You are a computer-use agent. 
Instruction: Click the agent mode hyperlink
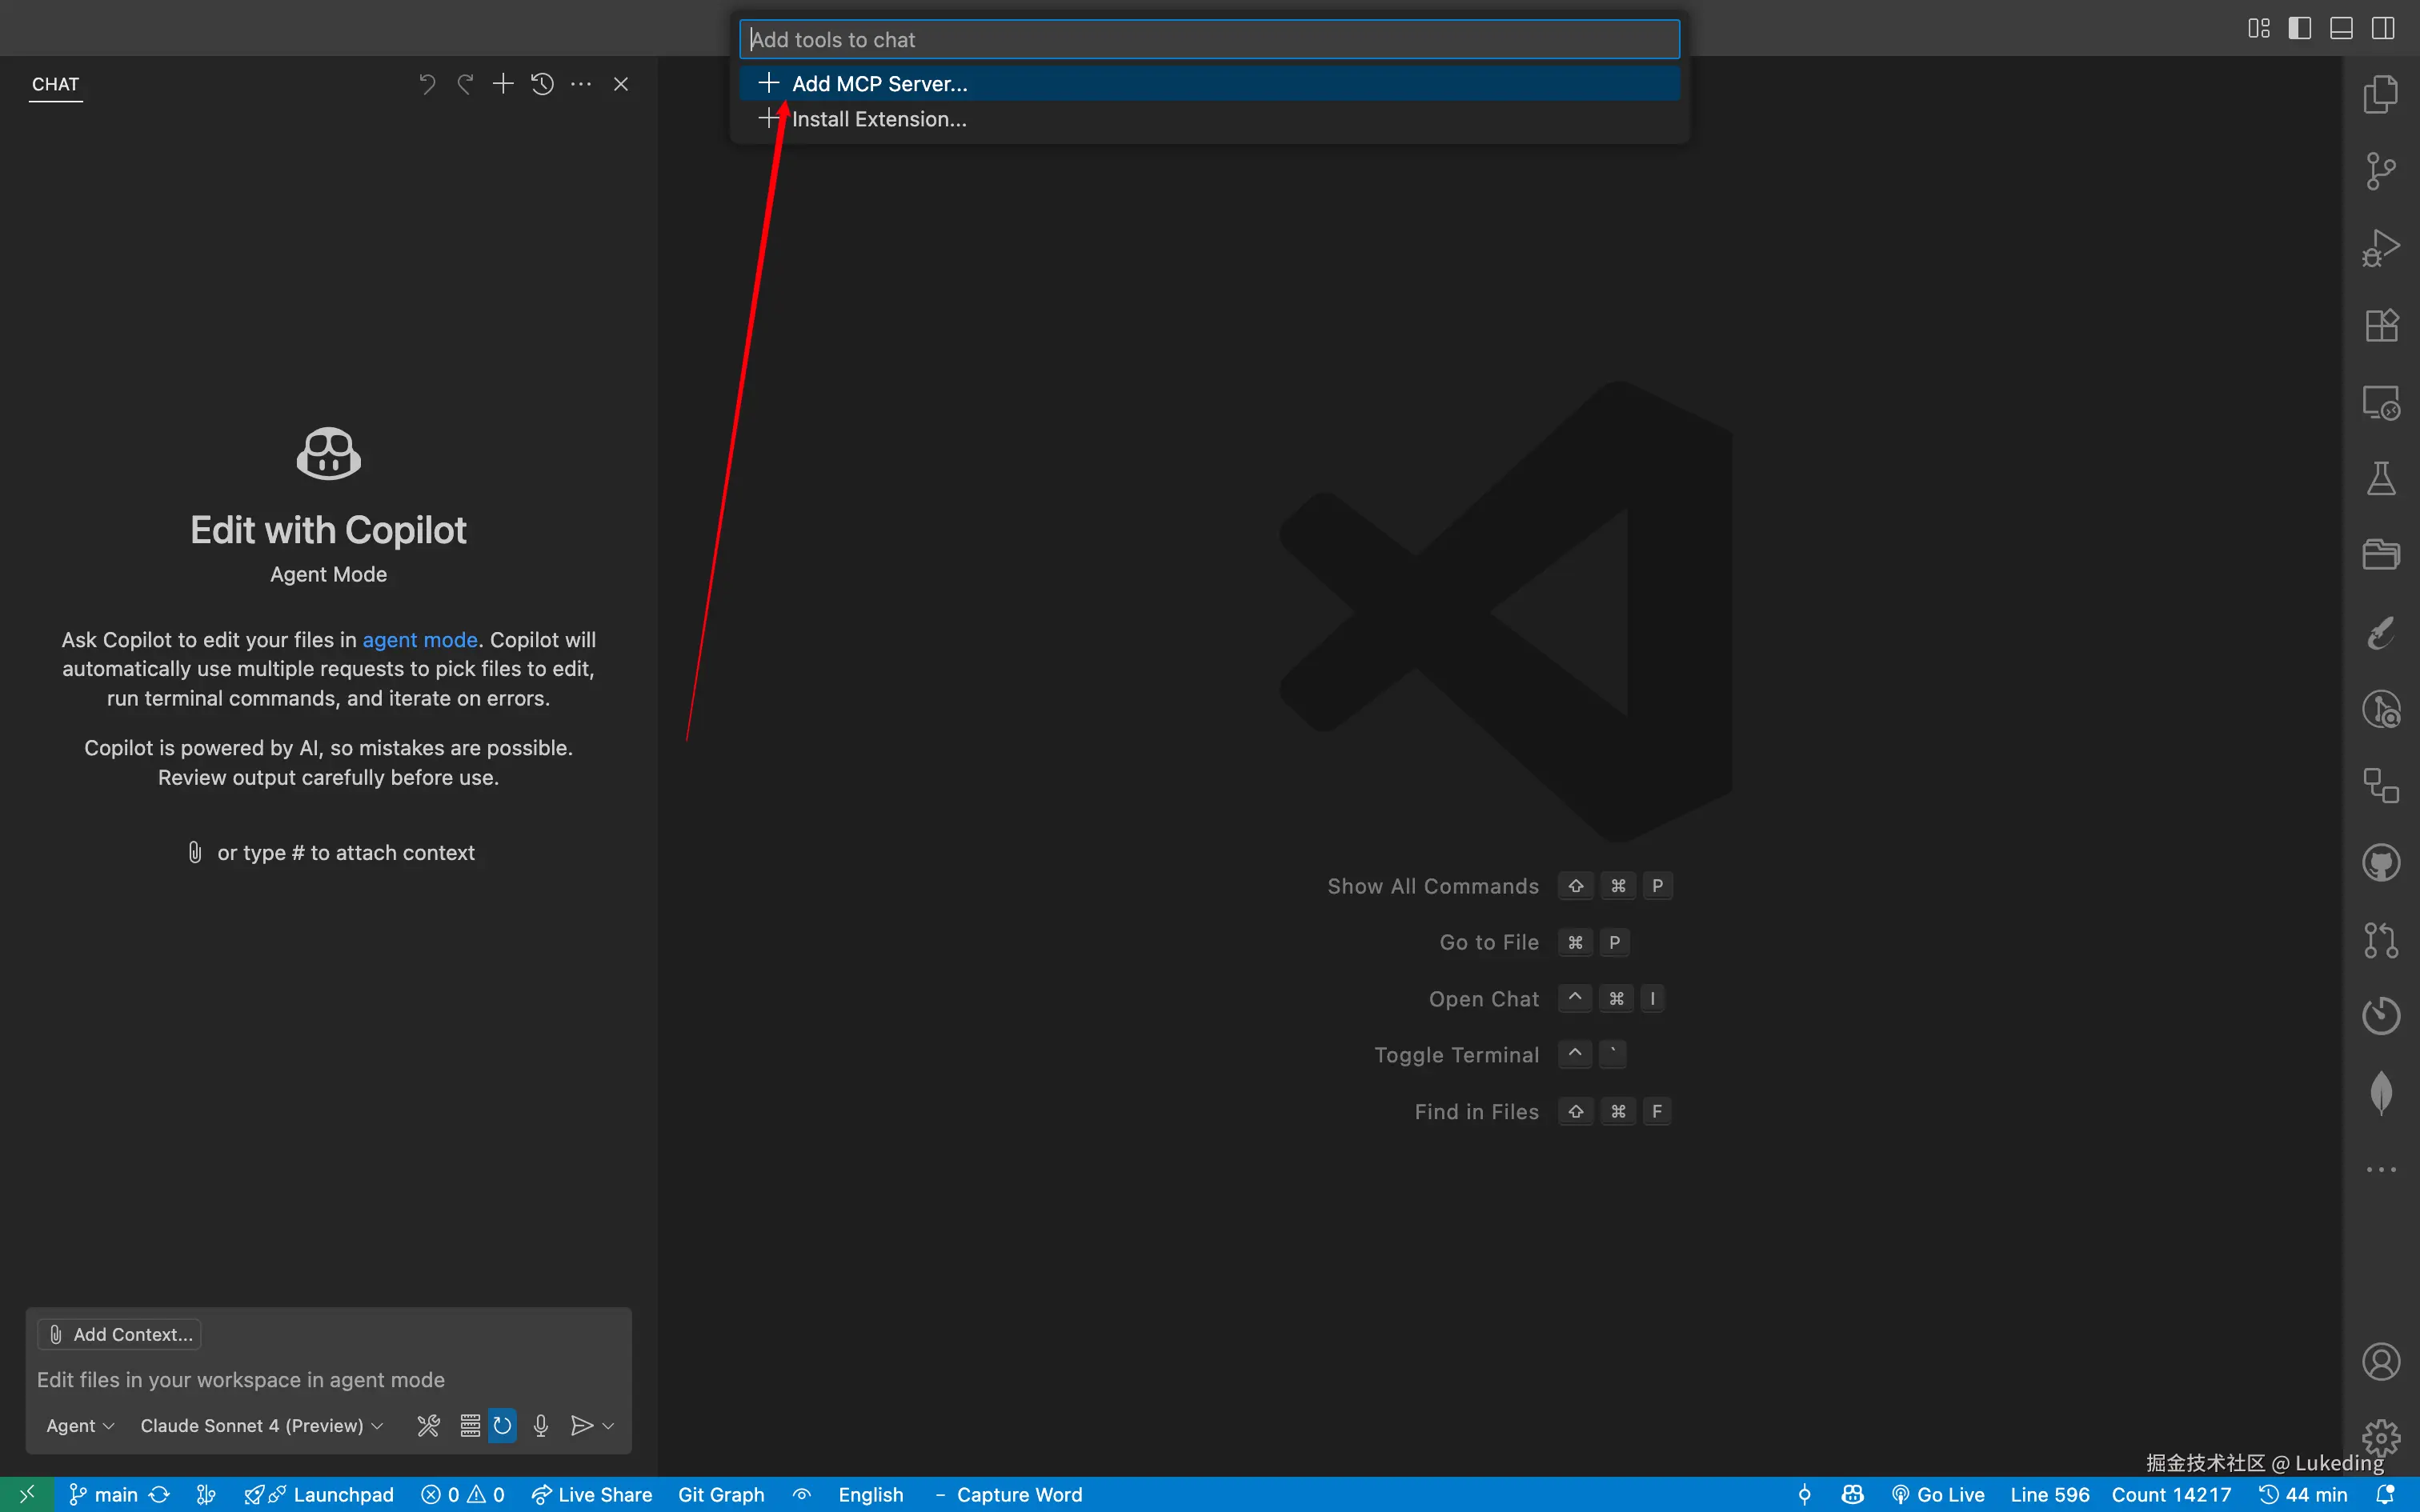pyautogui.click(x=419, y=640)
